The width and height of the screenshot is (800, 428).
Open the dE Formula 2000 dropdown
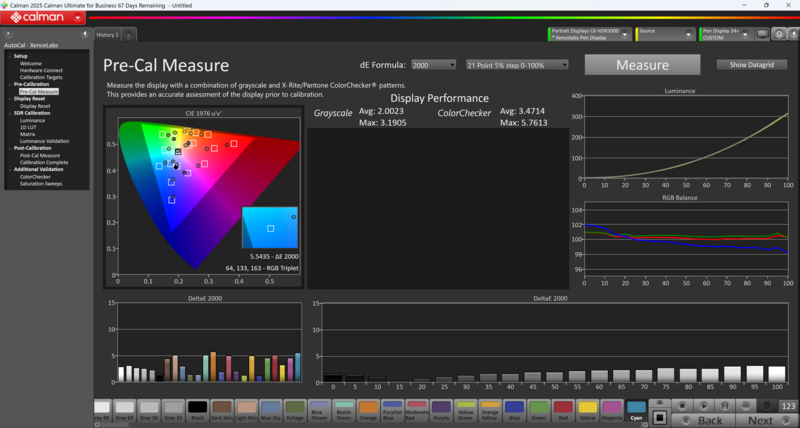(434, 65)
